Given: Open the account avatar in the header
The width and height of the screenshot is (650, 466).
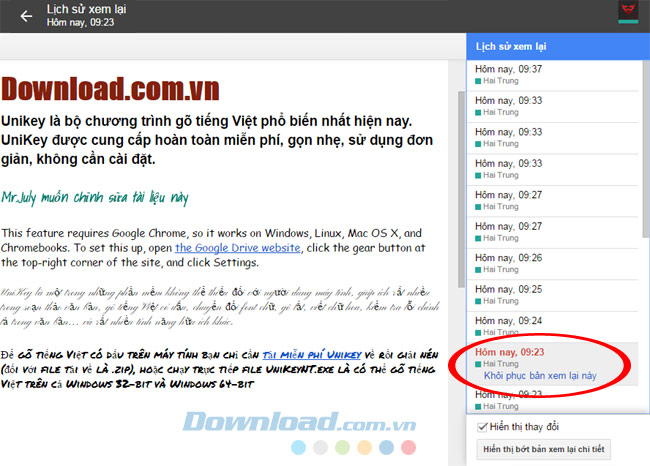Looking at the screenshot, I should pos(628,12).
